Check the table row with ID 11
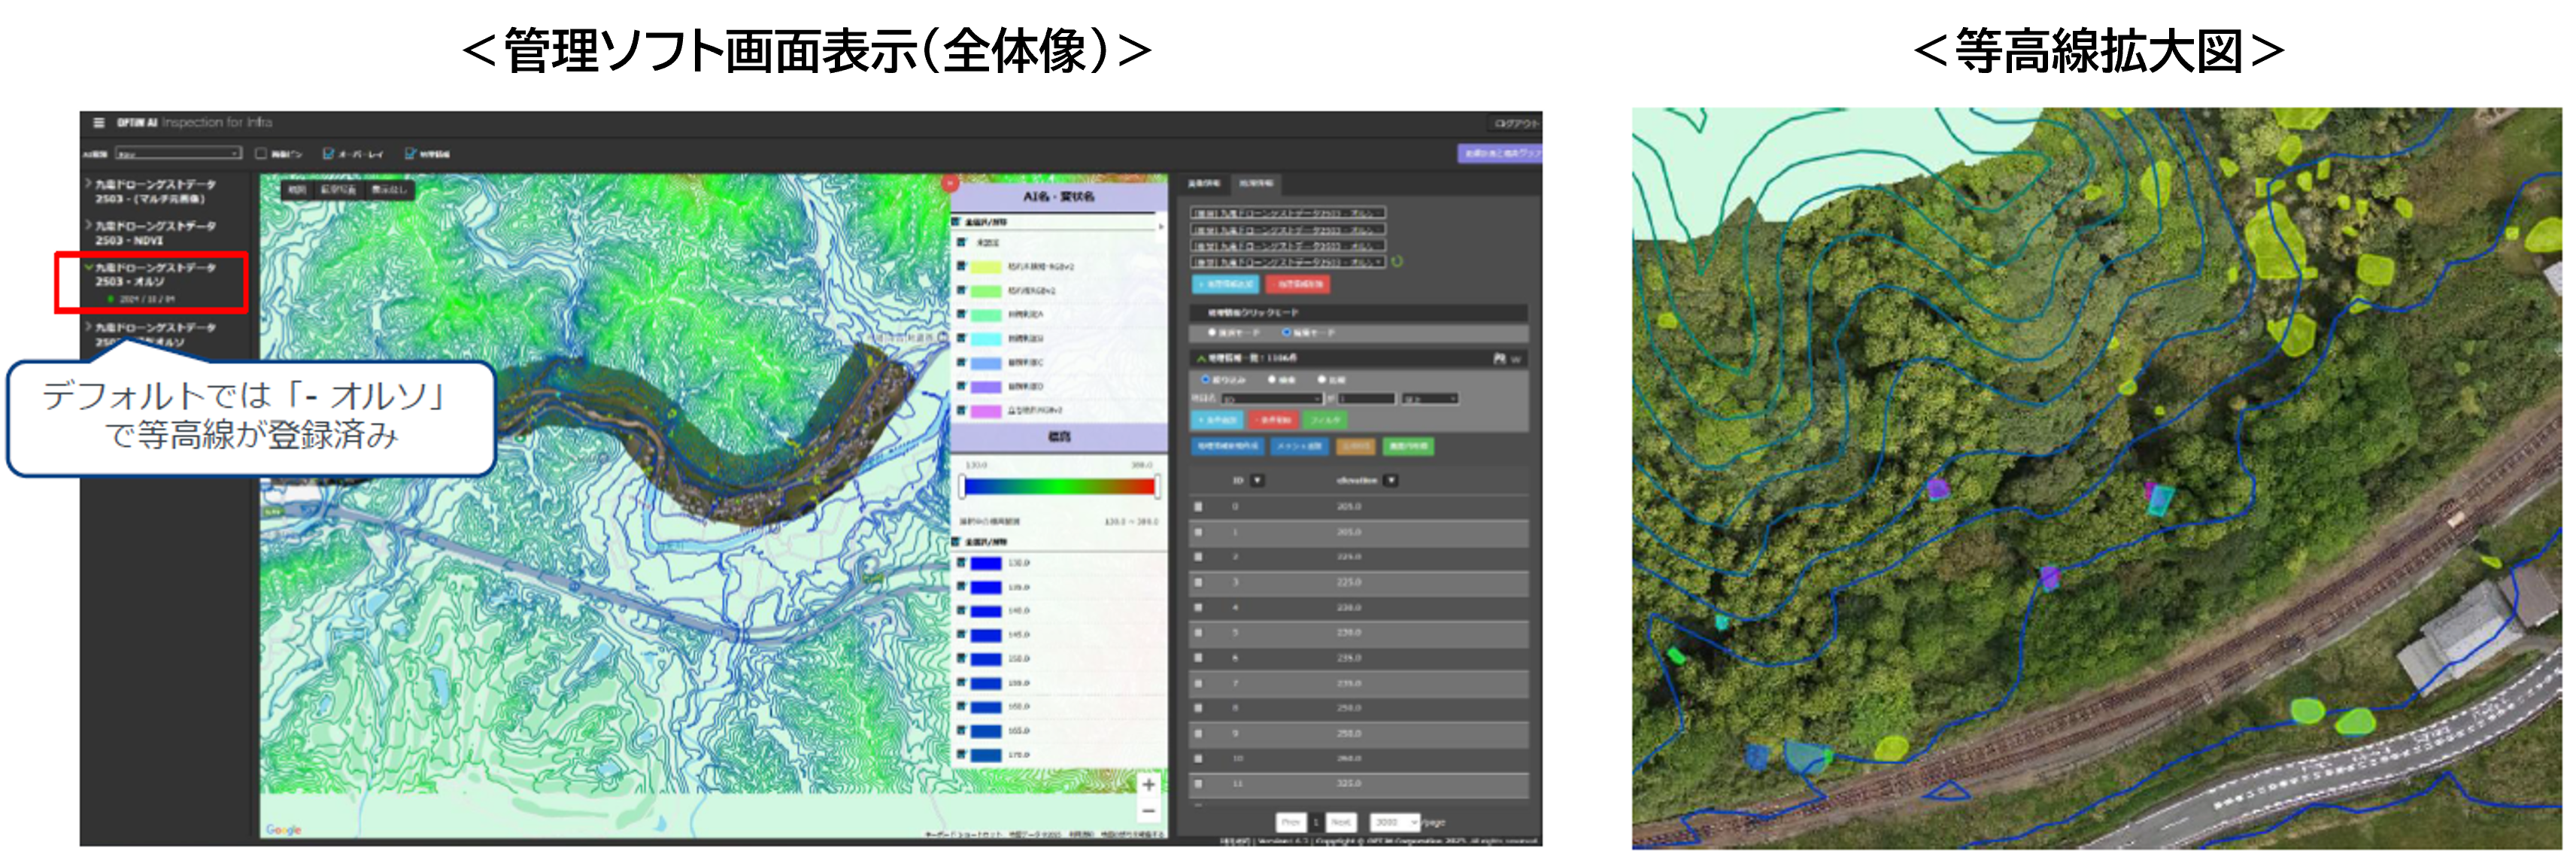Screen dimensions: 2576x851 coord(1198,784)
